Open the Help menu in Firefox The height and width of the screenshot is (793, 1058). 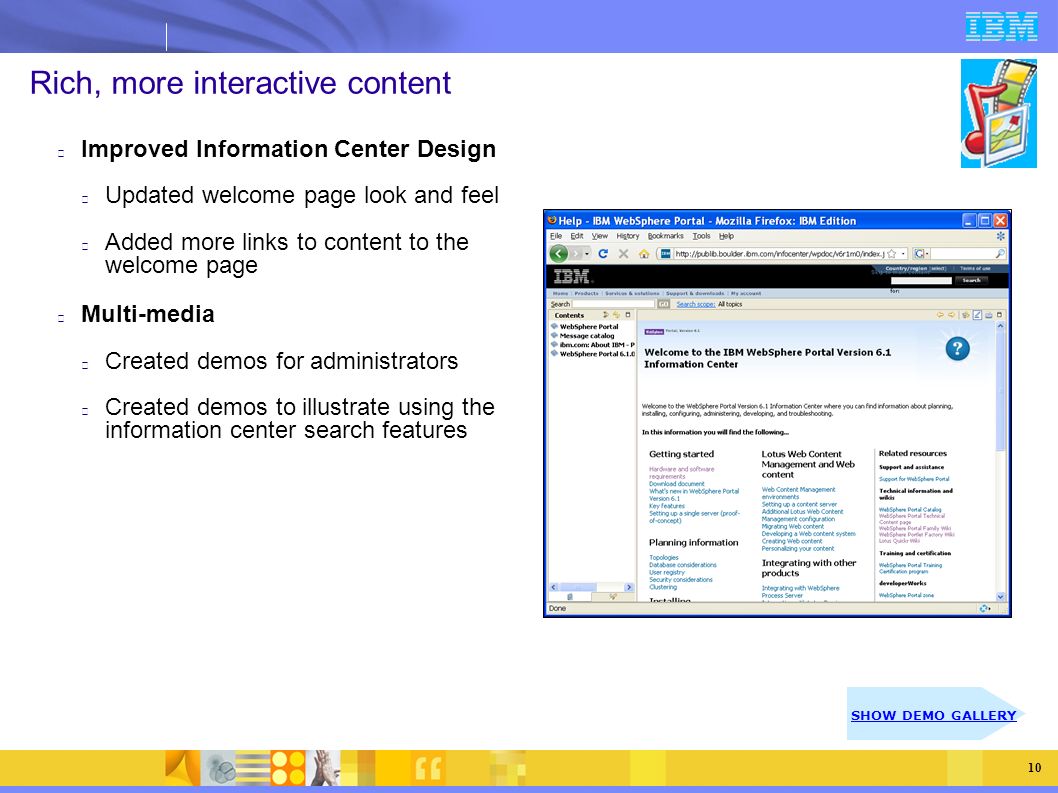(726, 236)
